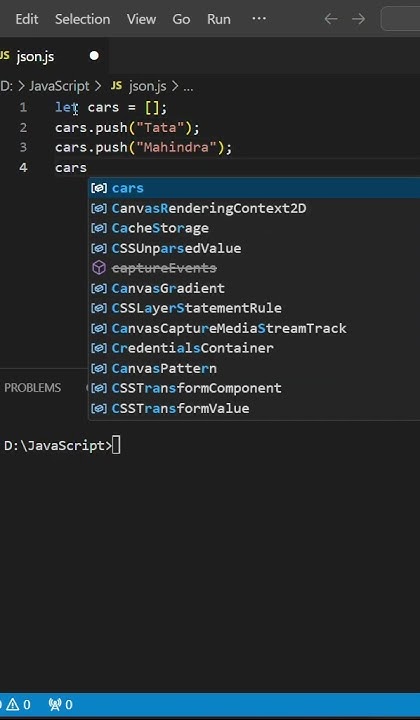Click the cars text on line 4
The image size is (420, 720).
pos(71,168)
